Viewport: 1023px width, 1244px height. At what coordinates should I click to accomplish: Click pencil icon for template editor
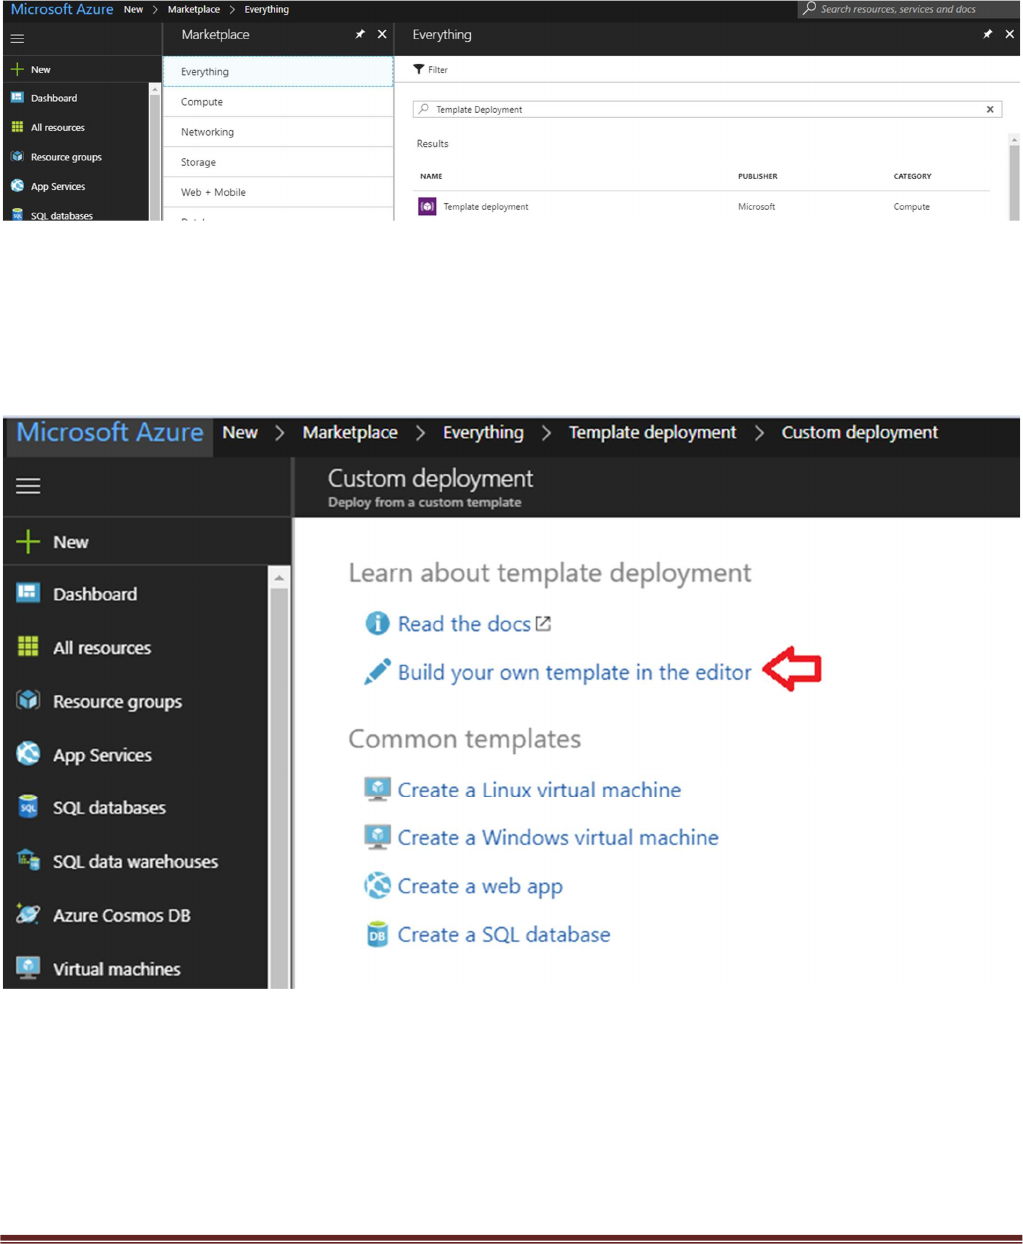point(377,672)
